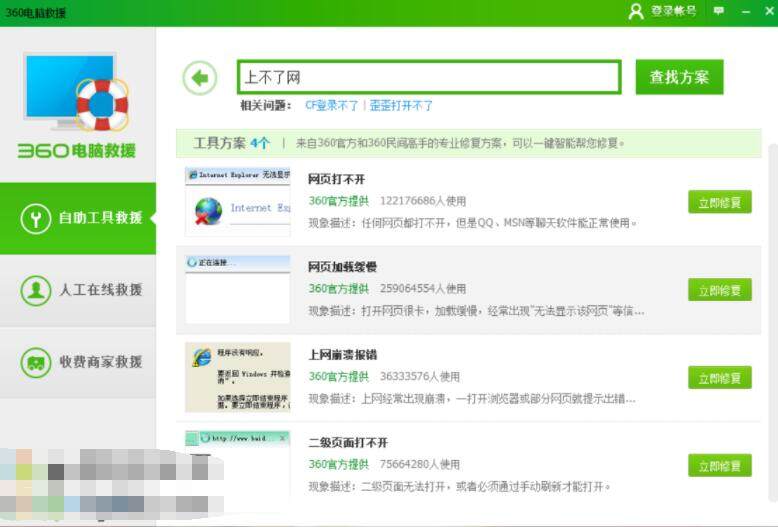Click the 登录帐号 login text

[673, 11]
